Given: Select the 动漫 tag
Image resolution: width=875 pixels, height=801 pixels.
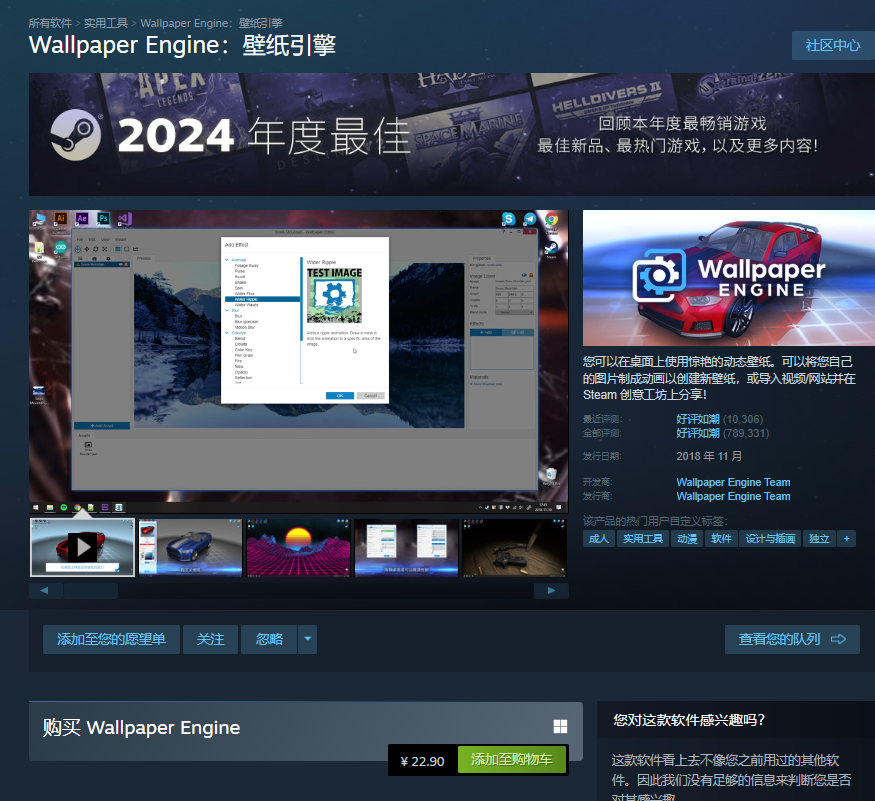Looking at the screenshot, I should pos(685,538).
